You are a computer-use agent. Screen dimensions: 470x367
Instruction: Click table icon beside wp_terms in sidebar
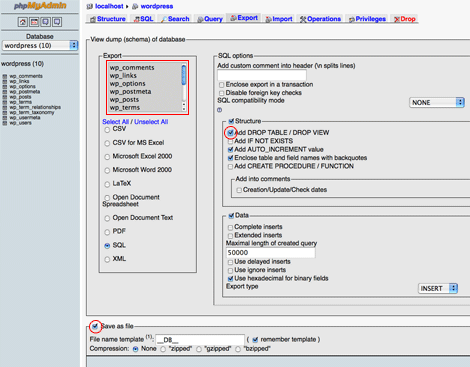coord(5,102)
